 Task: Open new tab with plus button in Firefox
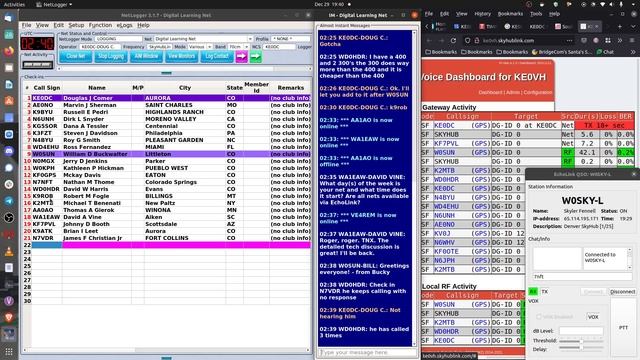point(620,26)
